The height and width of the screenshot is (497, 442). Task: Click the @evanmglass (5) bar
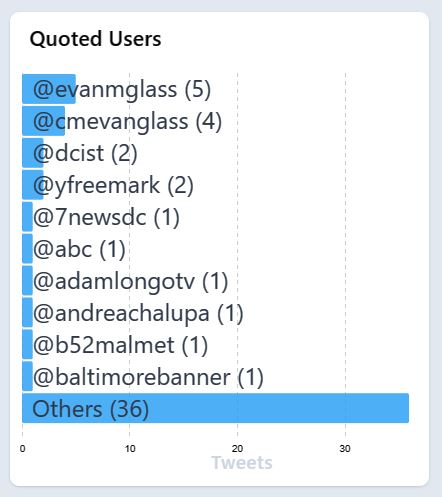coord(49,89)
